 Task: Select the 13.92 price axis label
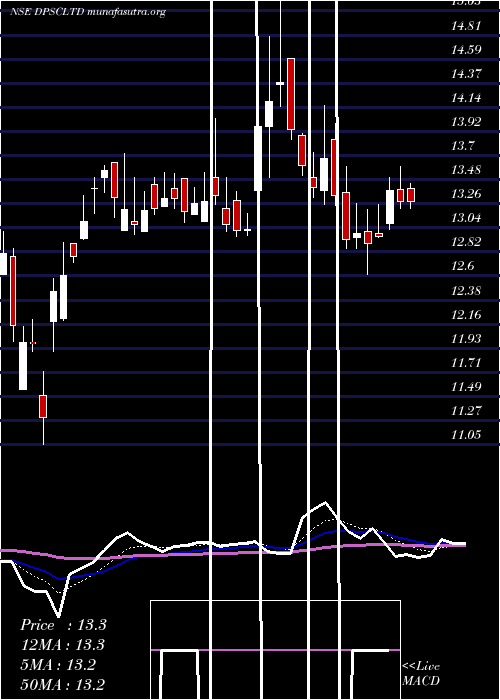tap(466, 122)
